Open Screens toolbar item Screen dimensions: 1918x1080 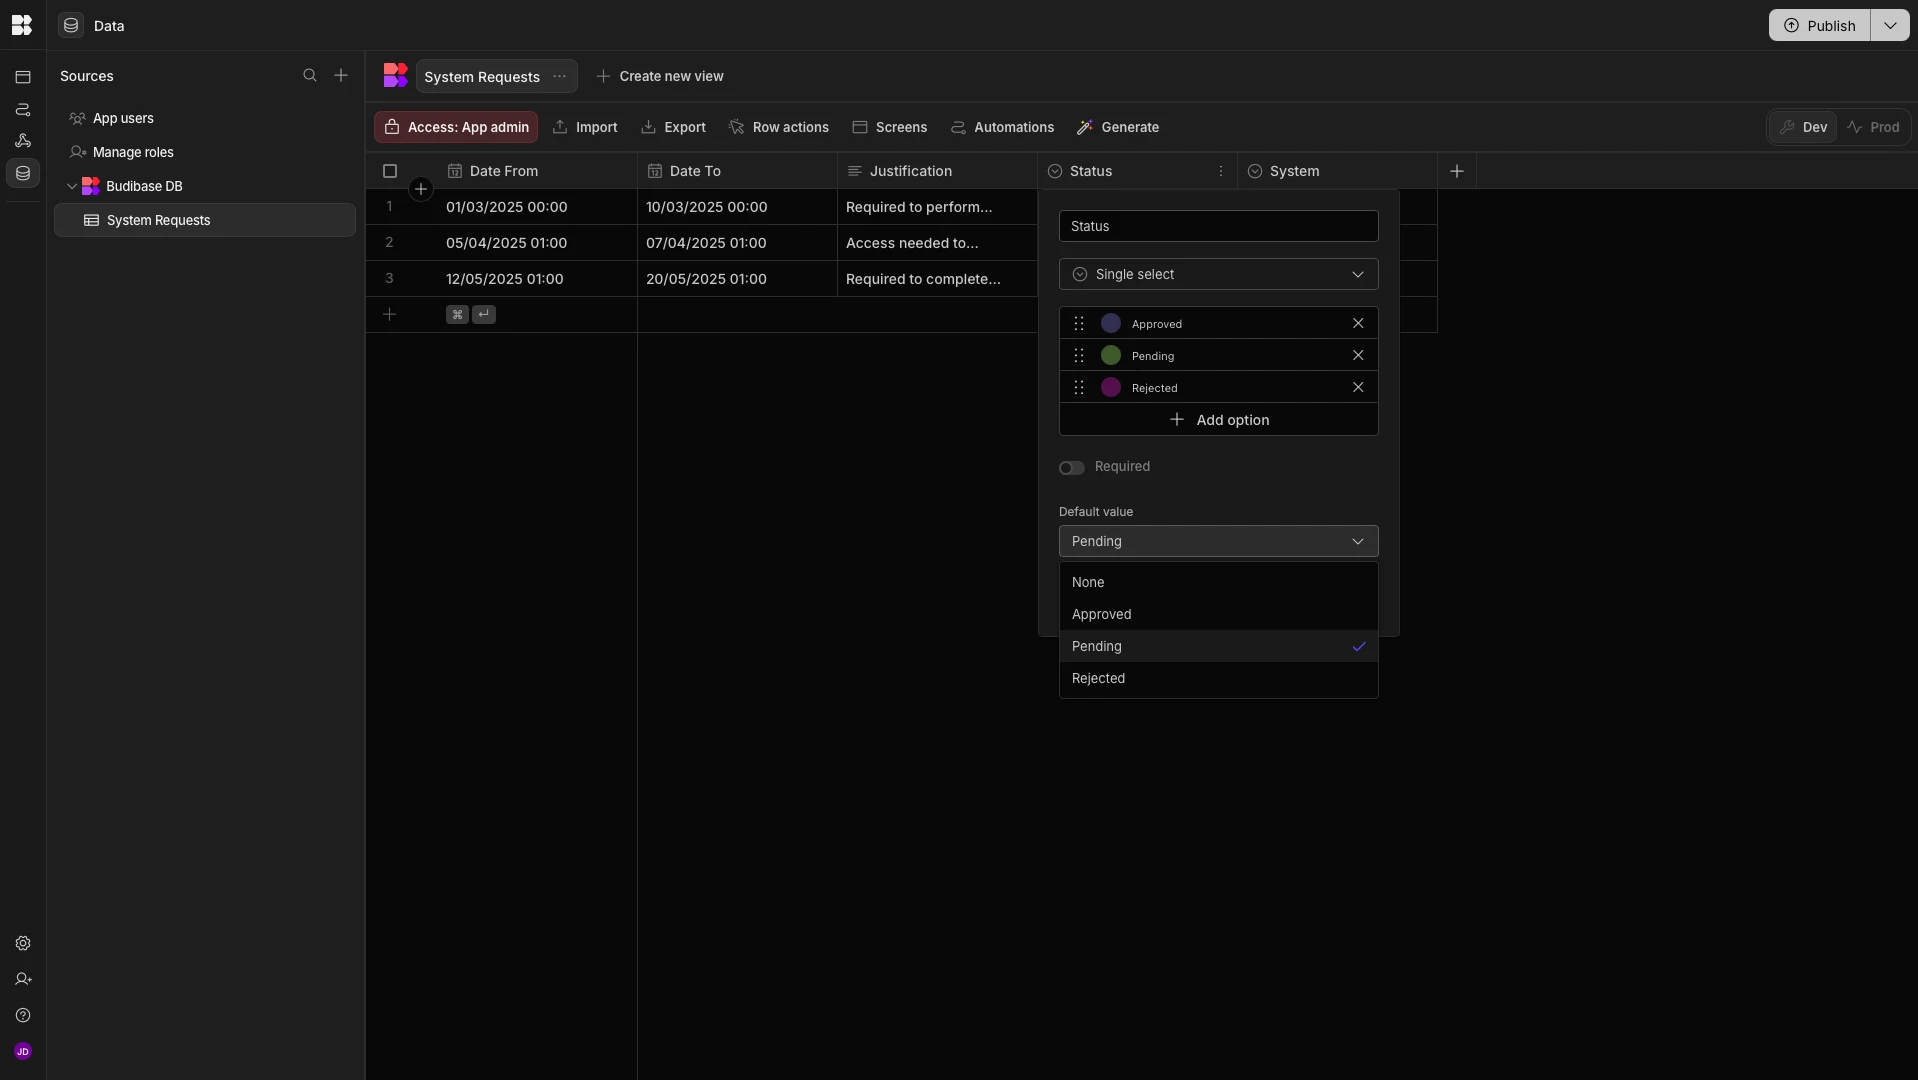pos(889,127)
